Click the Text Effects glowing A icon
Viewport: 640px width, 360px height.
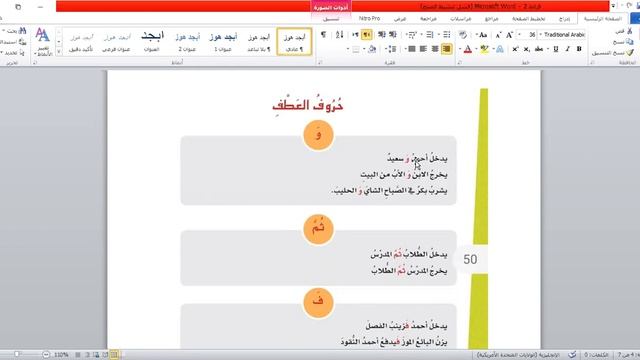500,49
